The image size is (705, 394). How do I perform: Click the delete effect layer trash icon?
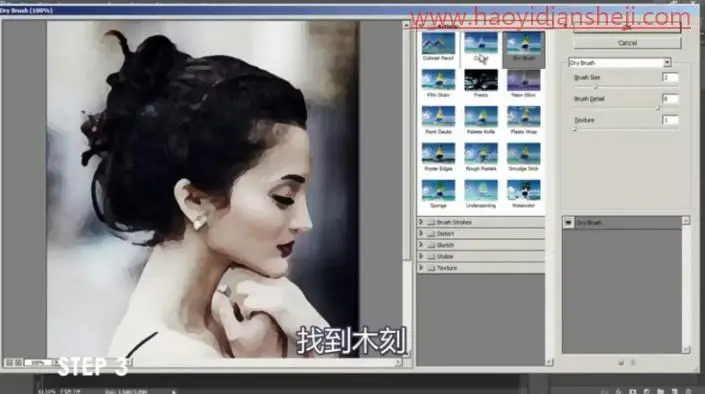[x=633, y=363]
